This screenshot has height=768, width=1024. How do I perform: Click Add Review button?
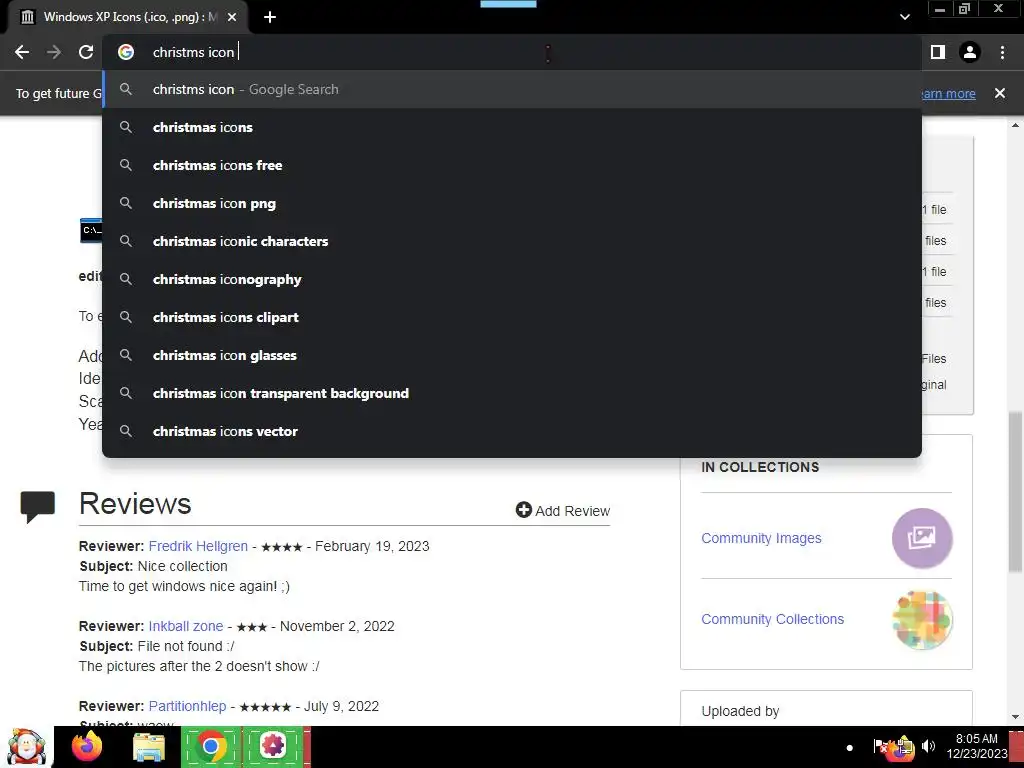click(562, 510)
